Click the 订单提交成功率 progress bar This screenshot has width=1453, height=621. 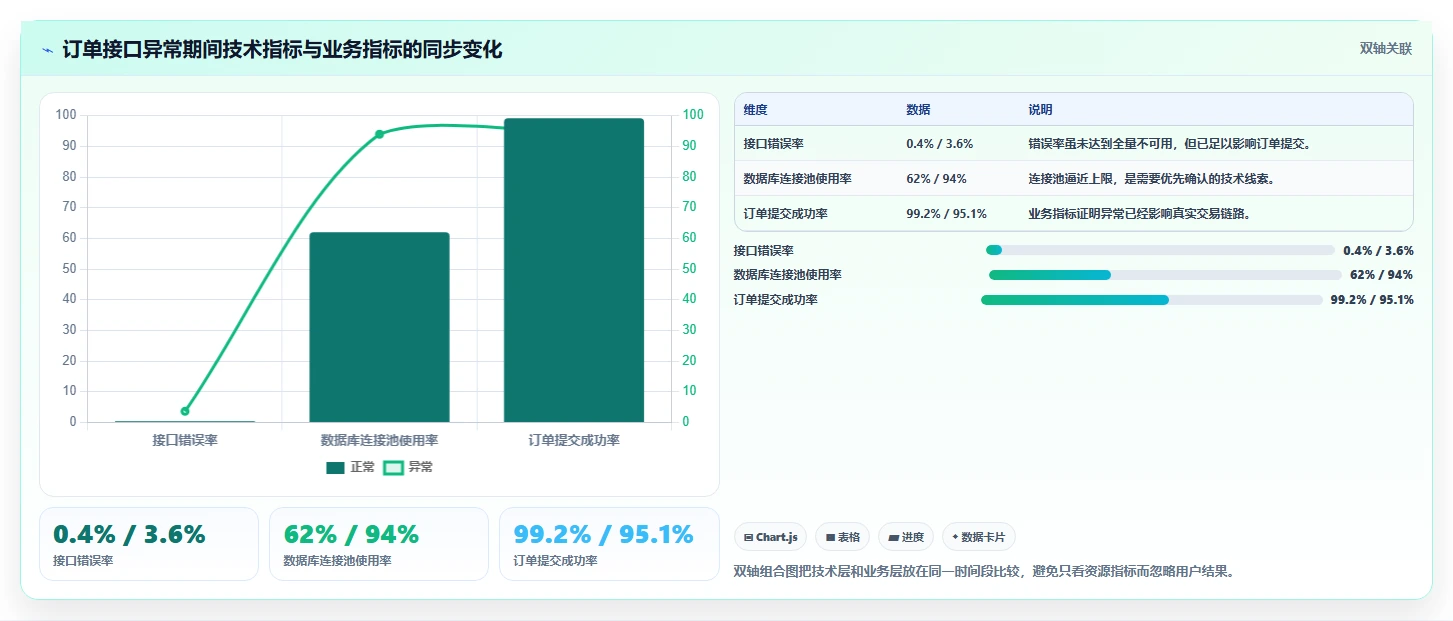coord(1152,300)
